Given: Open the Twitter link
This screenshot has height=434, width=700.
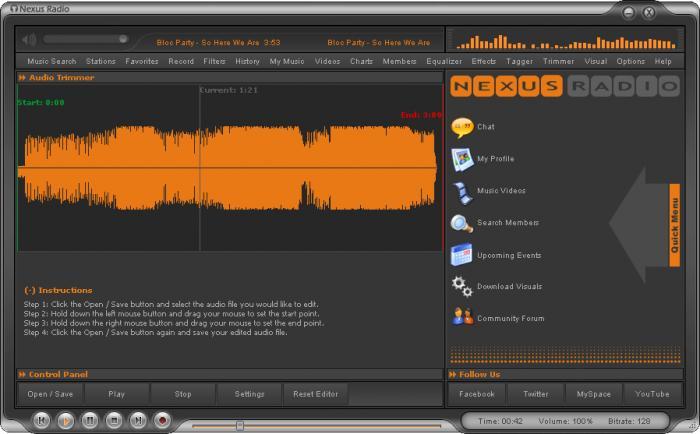Looking at the screenshot, I should coord(536,394).
